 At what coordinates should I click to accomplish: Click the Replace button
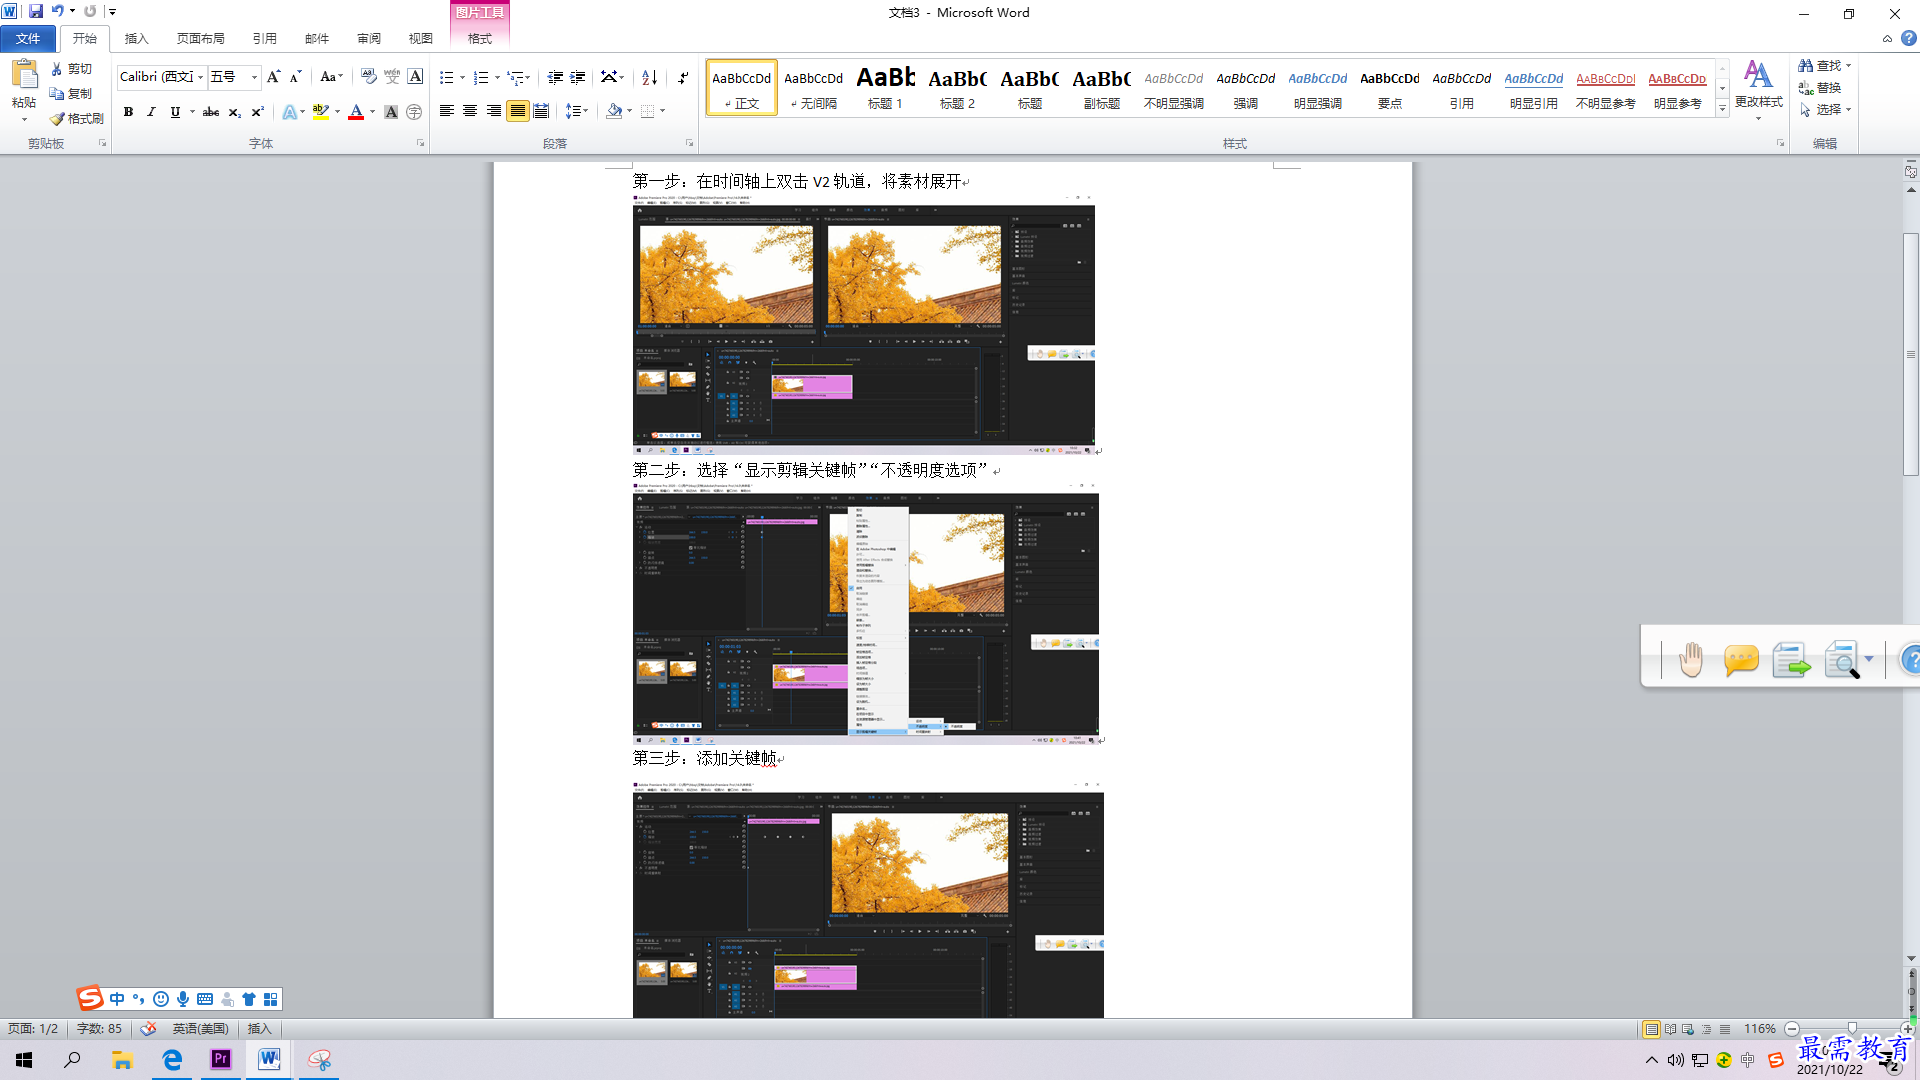point(1820,87)
